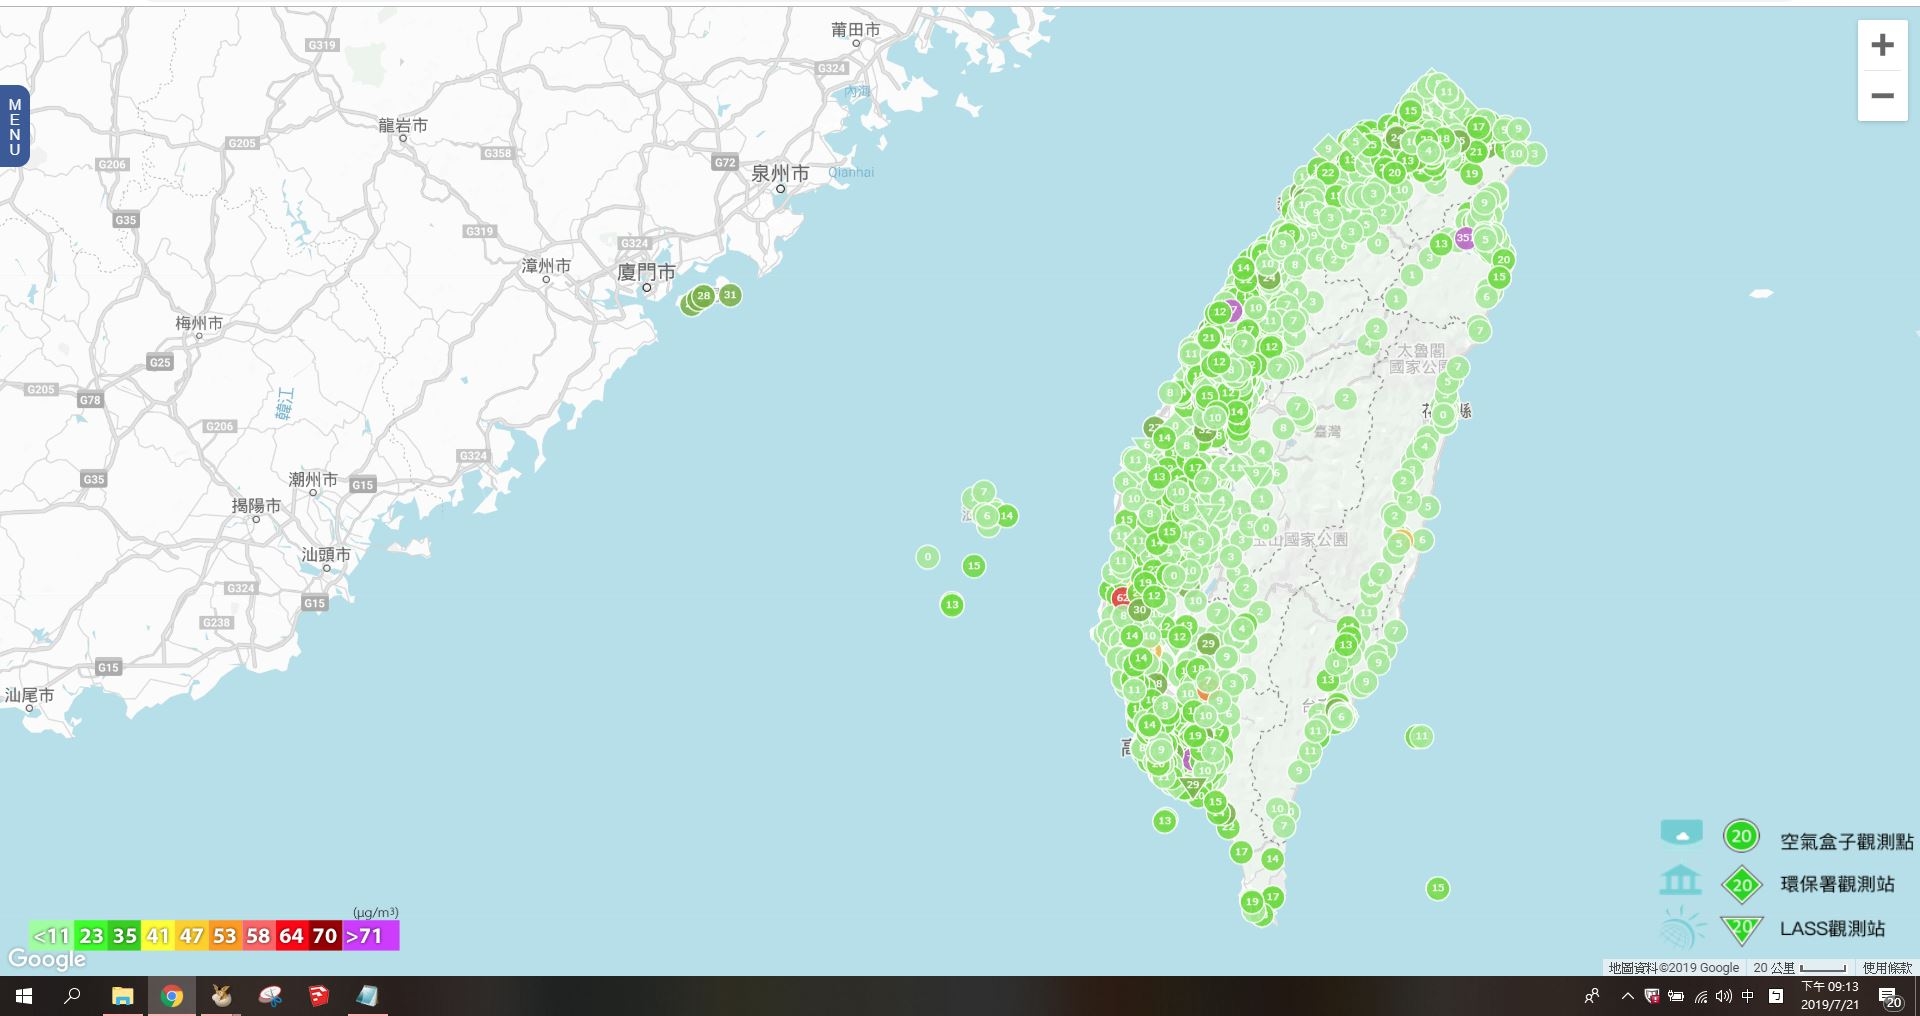Open the 13 marker on Xiaoliuqiu island
This screenshot has height=1016, width=1920.
[x=1165, y=821]
